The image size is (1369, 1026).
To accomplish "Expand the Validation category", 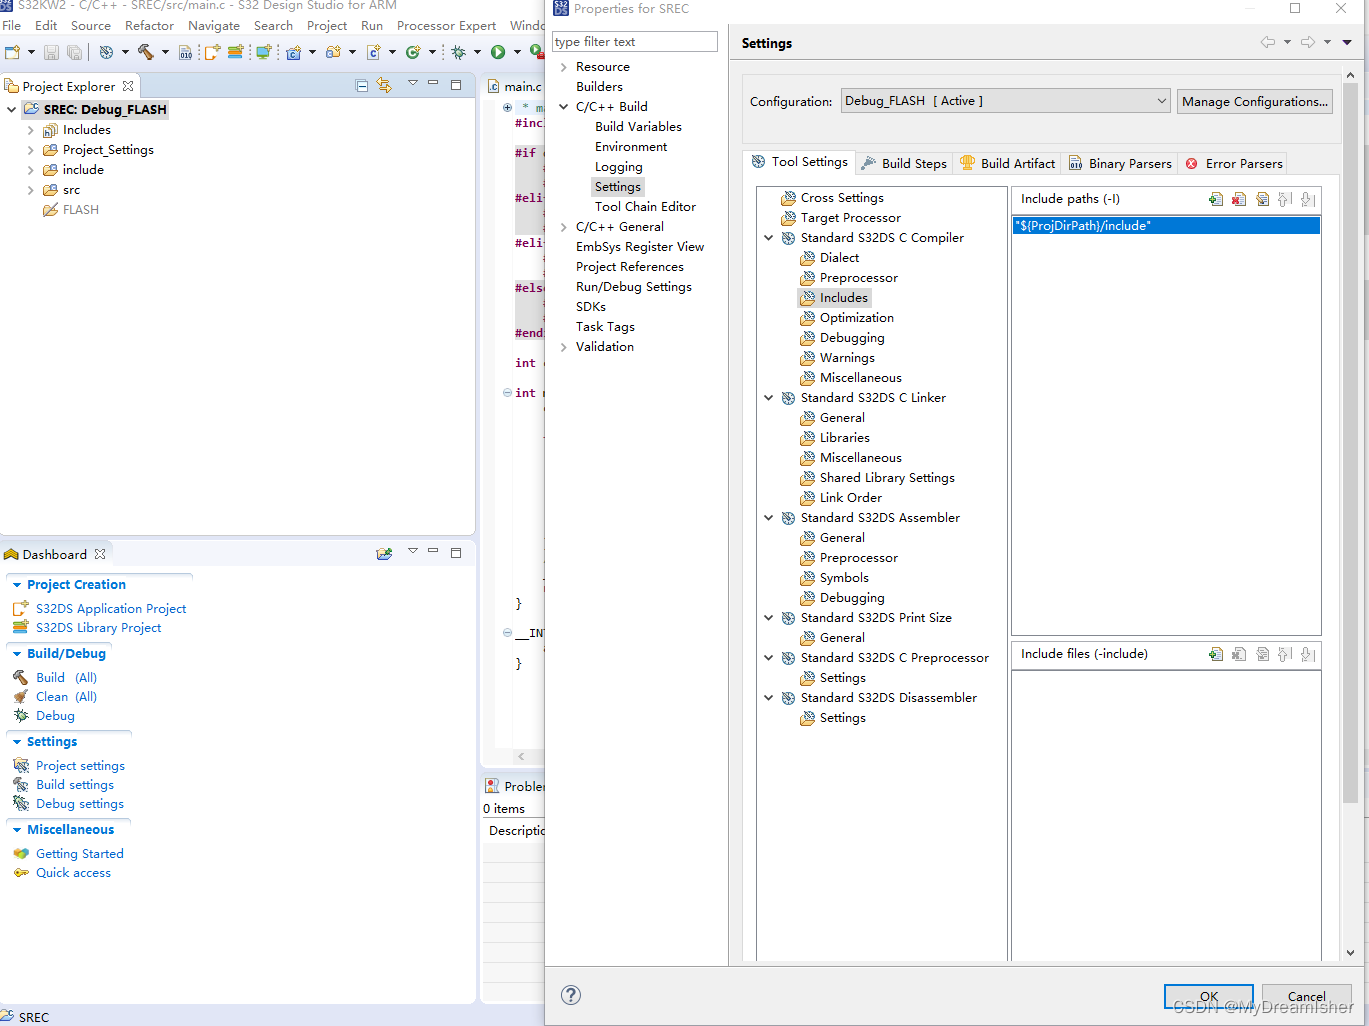I will pos(564,347).
